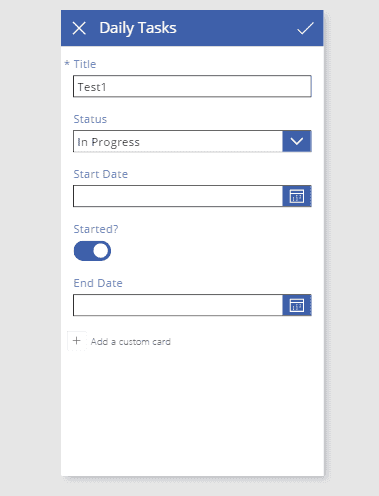
Task: Expand the Status dropdown chevron
Action: (x=297, y=141)
